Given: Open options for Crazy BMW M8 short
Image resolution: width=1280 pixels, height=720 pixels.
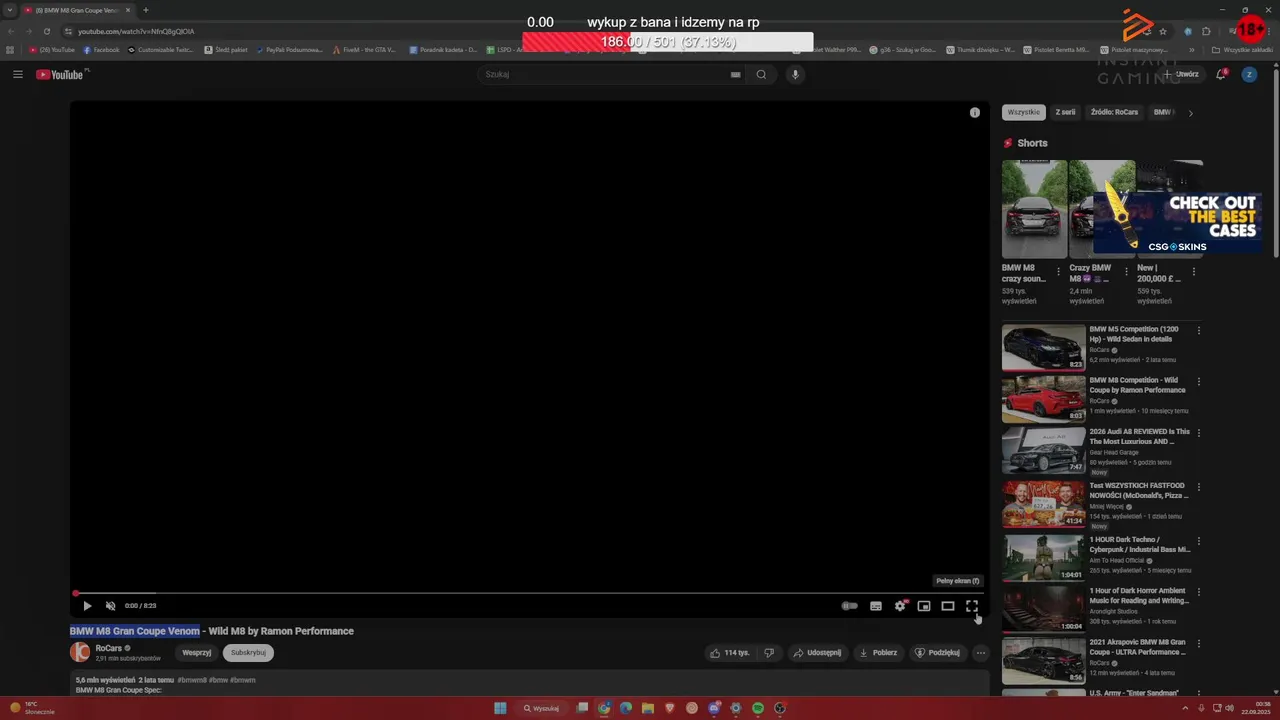Looking at the screenshot, I should point(1127,271).
